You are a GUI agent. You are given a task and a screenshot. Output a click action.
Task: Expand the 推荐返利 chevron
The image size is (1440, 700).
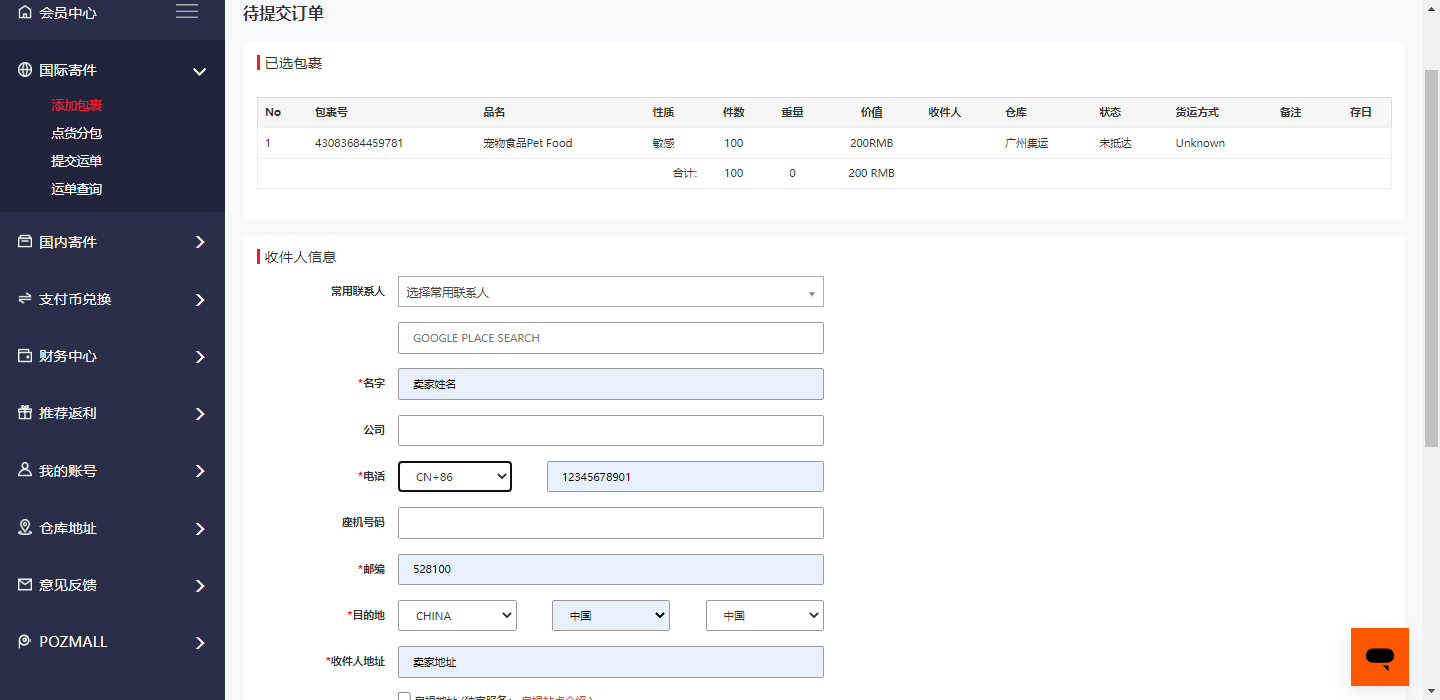pos(200,414)
